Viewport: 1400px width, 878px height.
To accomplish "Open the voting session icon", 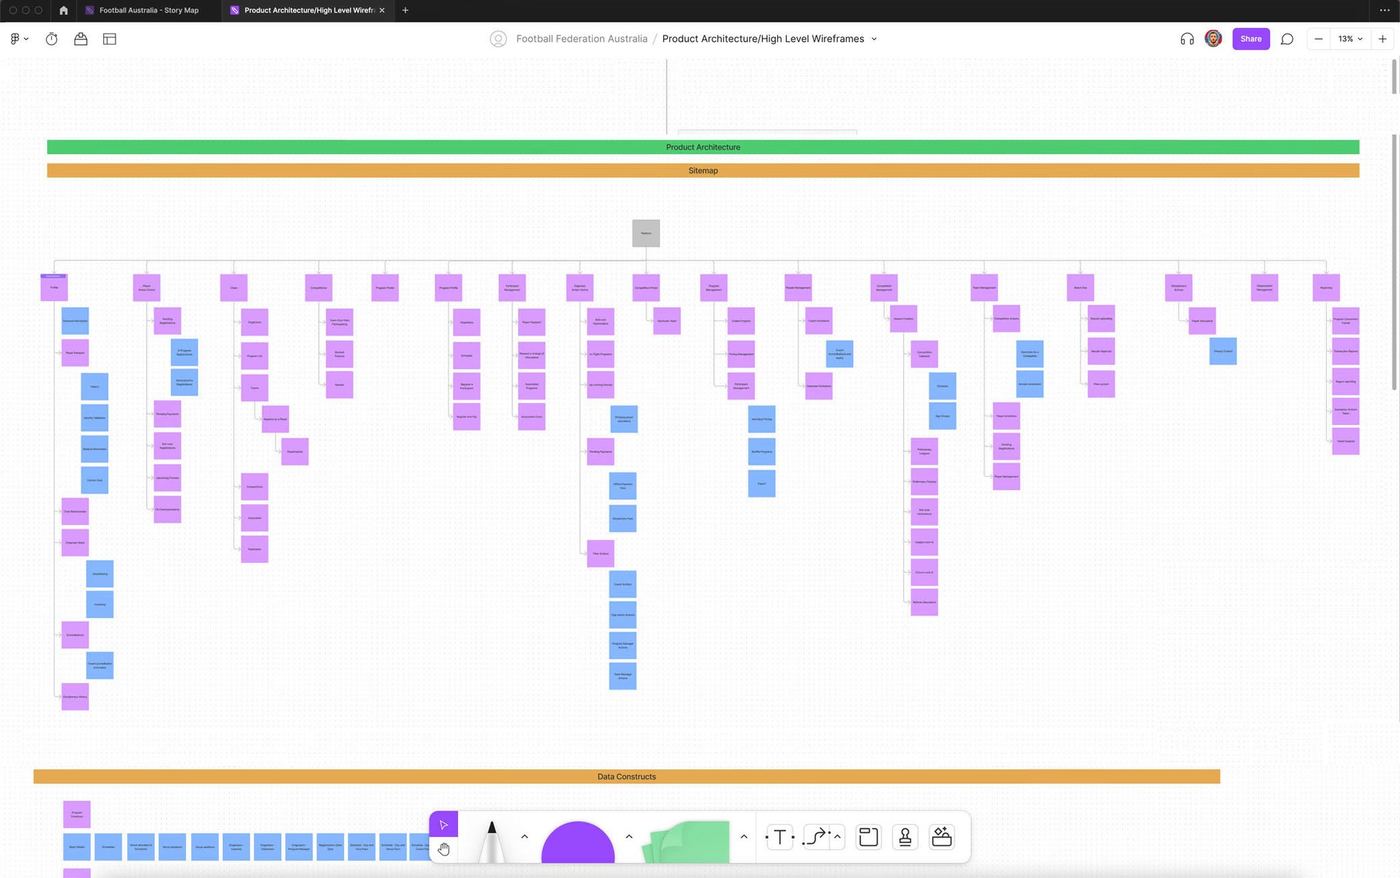I will coord(81,39).
